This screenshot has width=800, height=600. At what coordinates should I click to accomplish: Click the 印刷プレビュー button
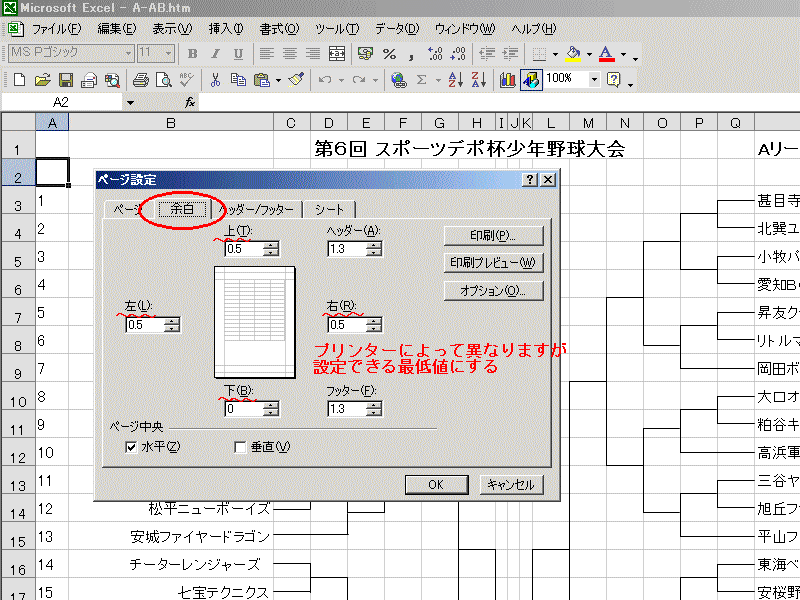point(492,263)
